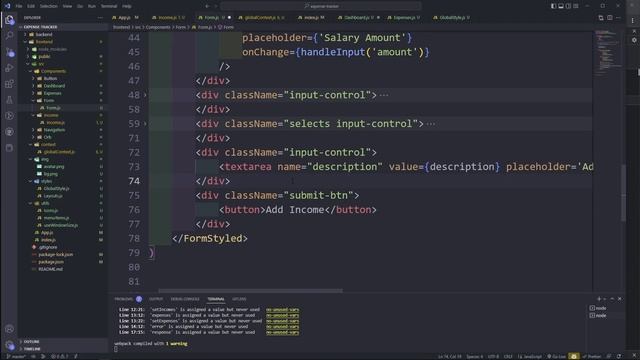Toggle primary sidebar layout icon

(553, 6)
